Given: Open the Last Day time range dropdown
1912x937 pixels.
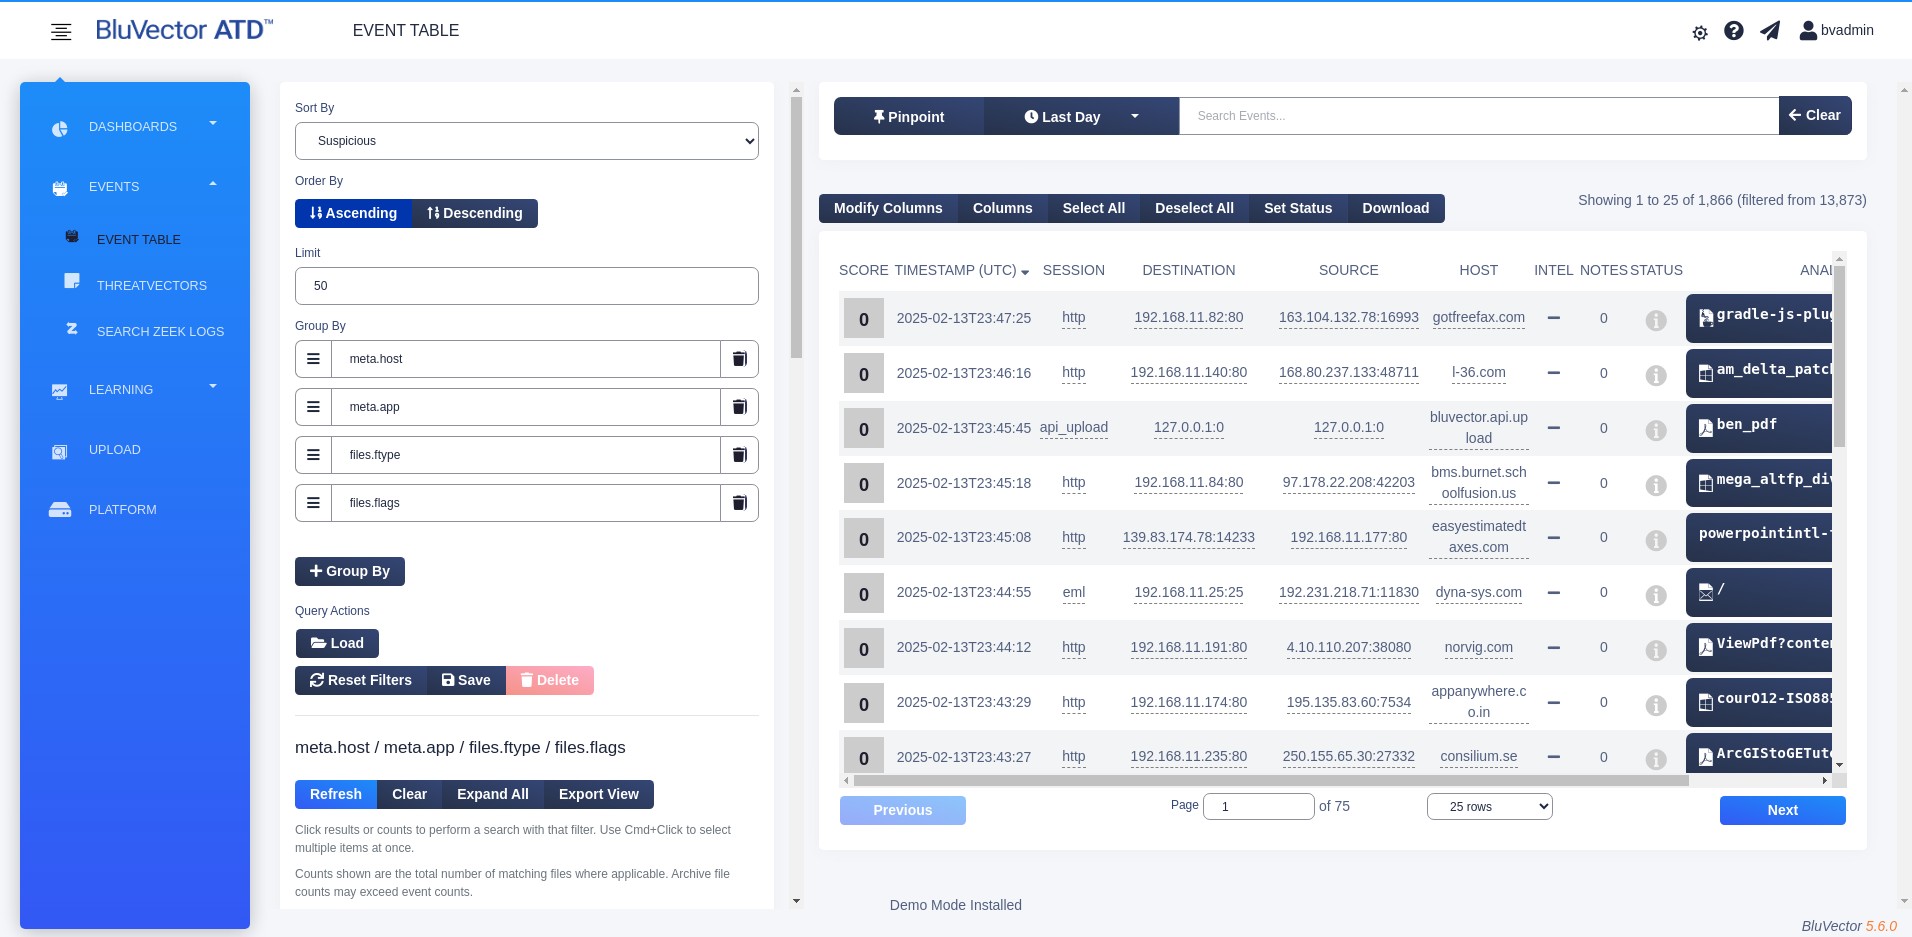Looking at the screenshot, I should [x=1082, y=116].
